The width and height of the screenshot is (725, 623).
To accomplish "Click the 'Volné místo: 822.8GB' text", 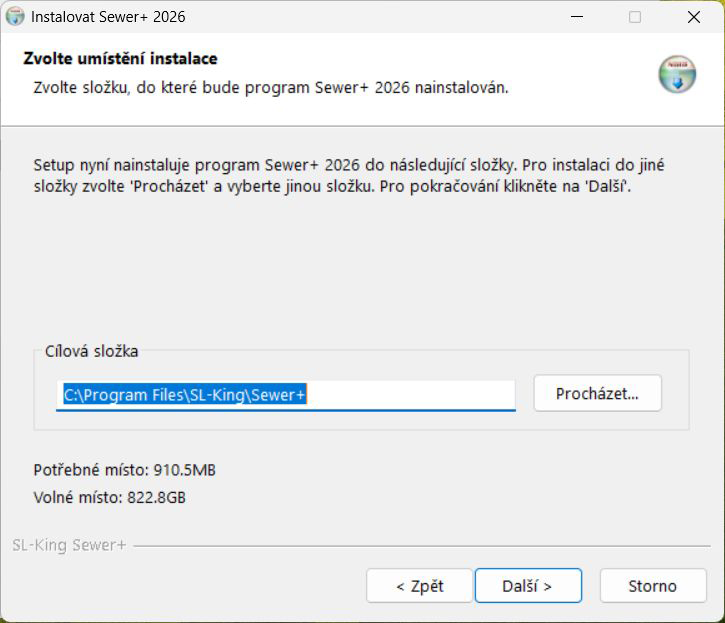I will (x=110, y=498).
